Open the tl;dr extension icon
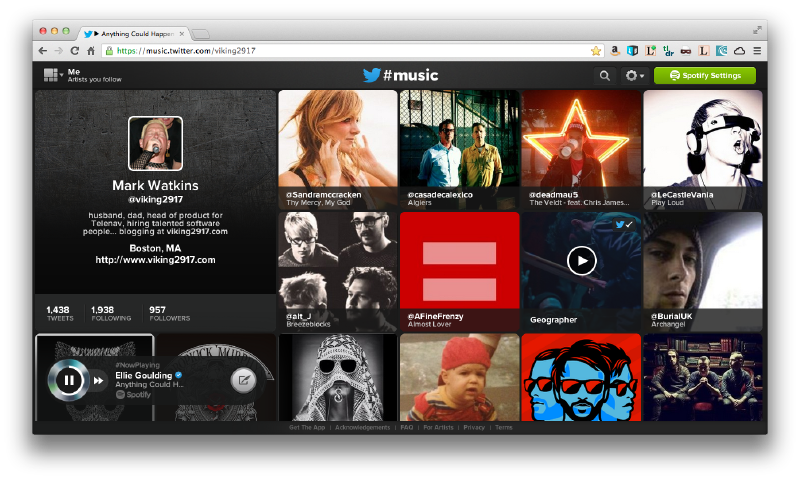The width and height of the screenshot is (800, 480). [x=668, y=50]
